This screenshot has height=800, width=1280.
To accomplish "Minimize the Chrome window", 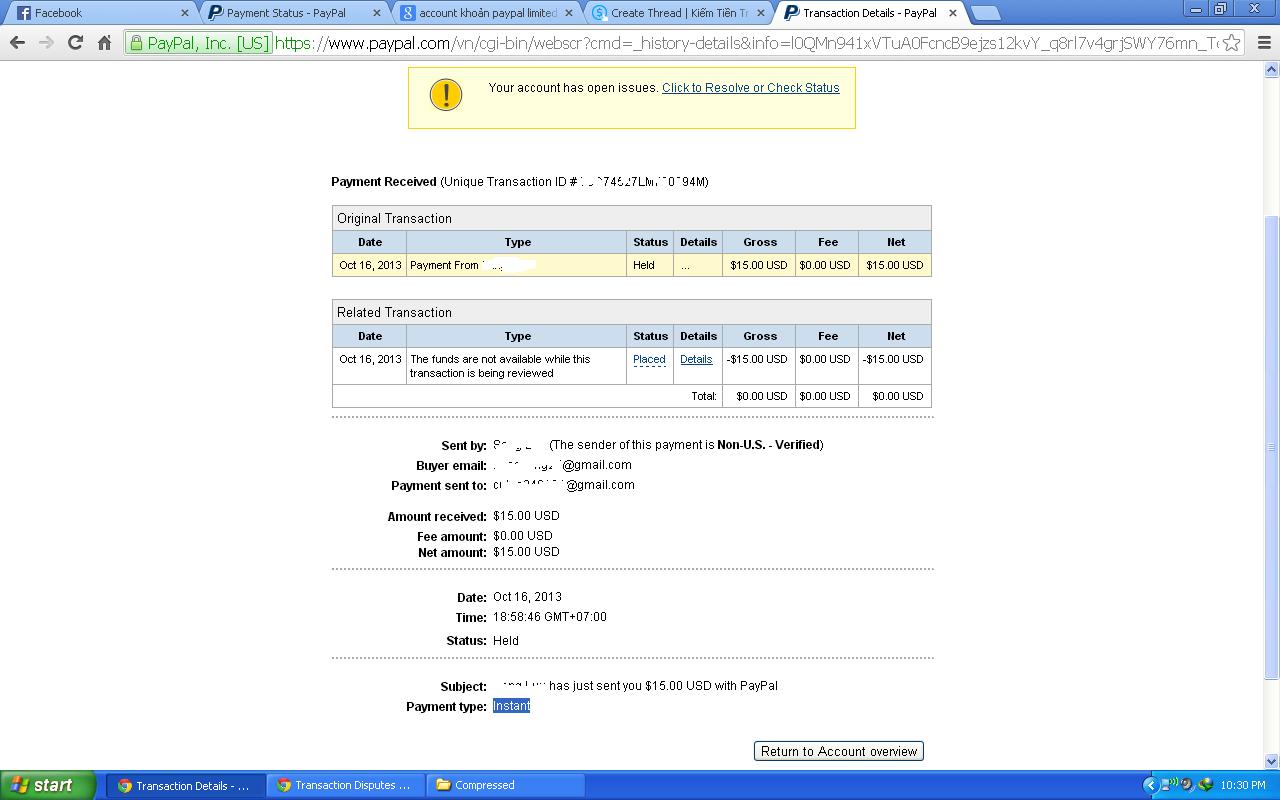I will click(x=1196, y=9).
